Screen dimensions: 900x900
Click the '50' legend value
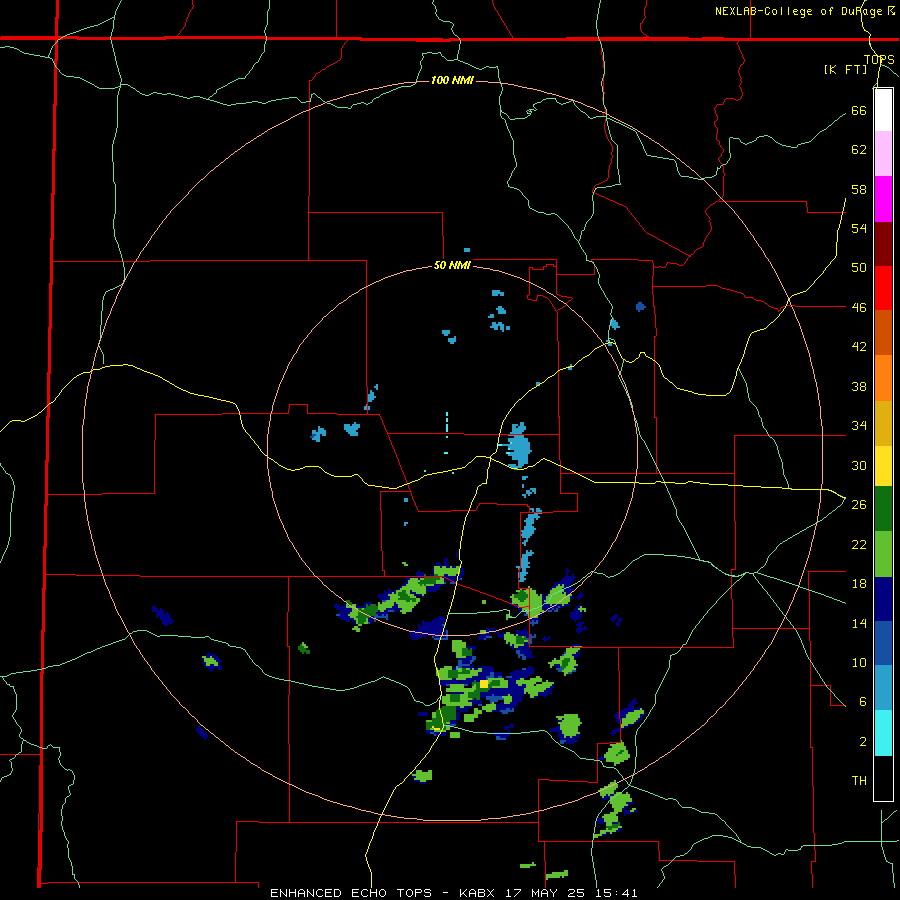[x=859, y=268]
